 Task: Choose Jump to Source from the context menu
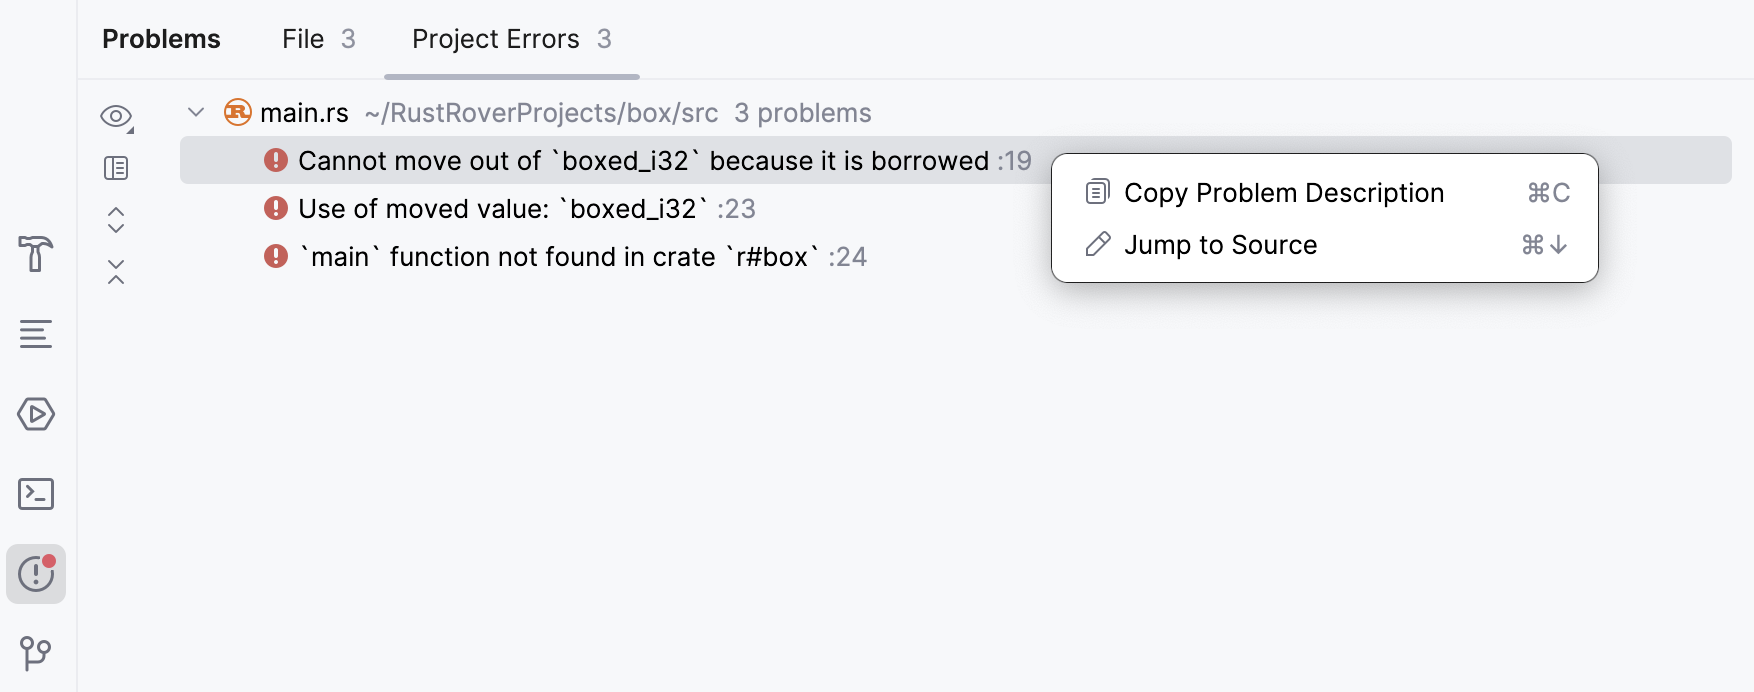click(1221, 245)
